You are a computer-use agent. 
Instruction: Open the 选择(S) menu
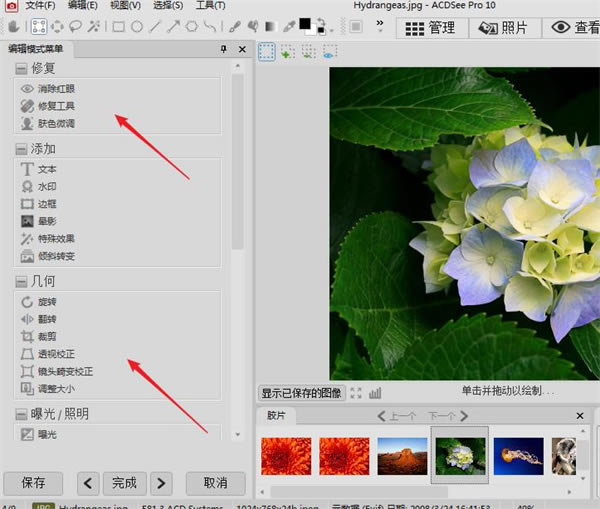coord(168,5)
